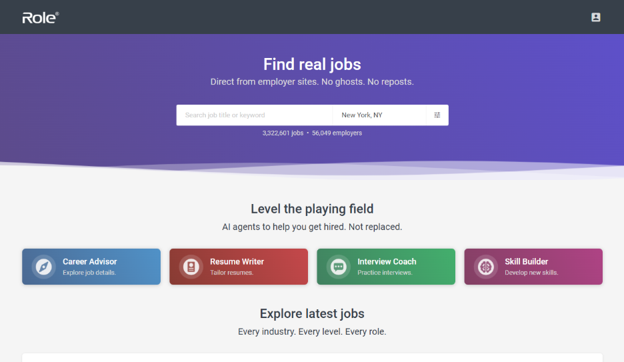Screen dimensions: 624x362
Task: Click 'AI agents to help you get hired' text
Action: coord(312,227)
